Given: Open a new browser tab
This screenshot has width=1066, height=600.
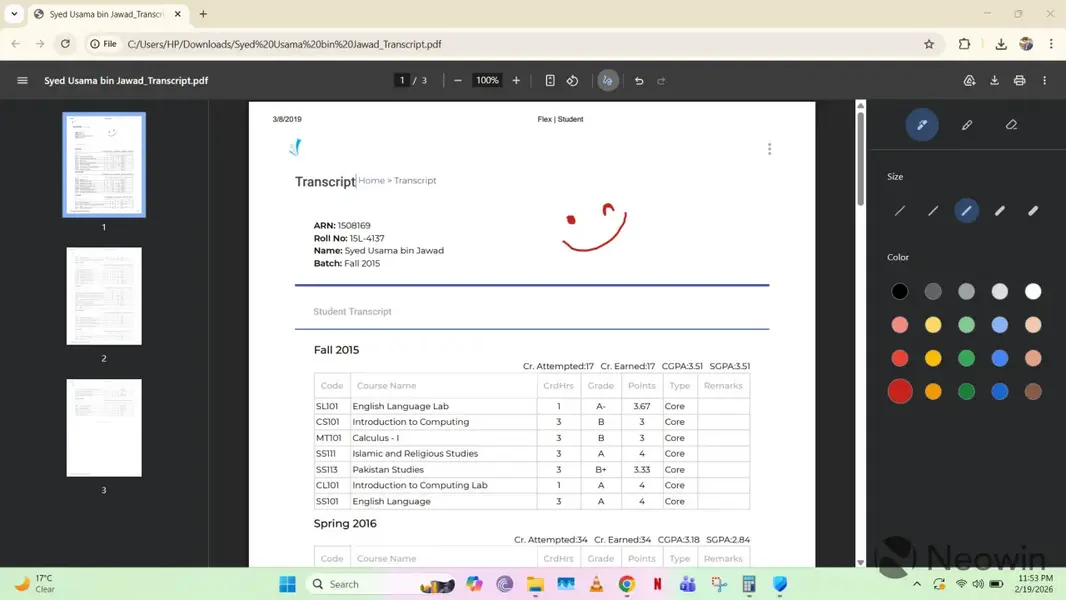Looking at the screenshot, I should click(203, 14).
